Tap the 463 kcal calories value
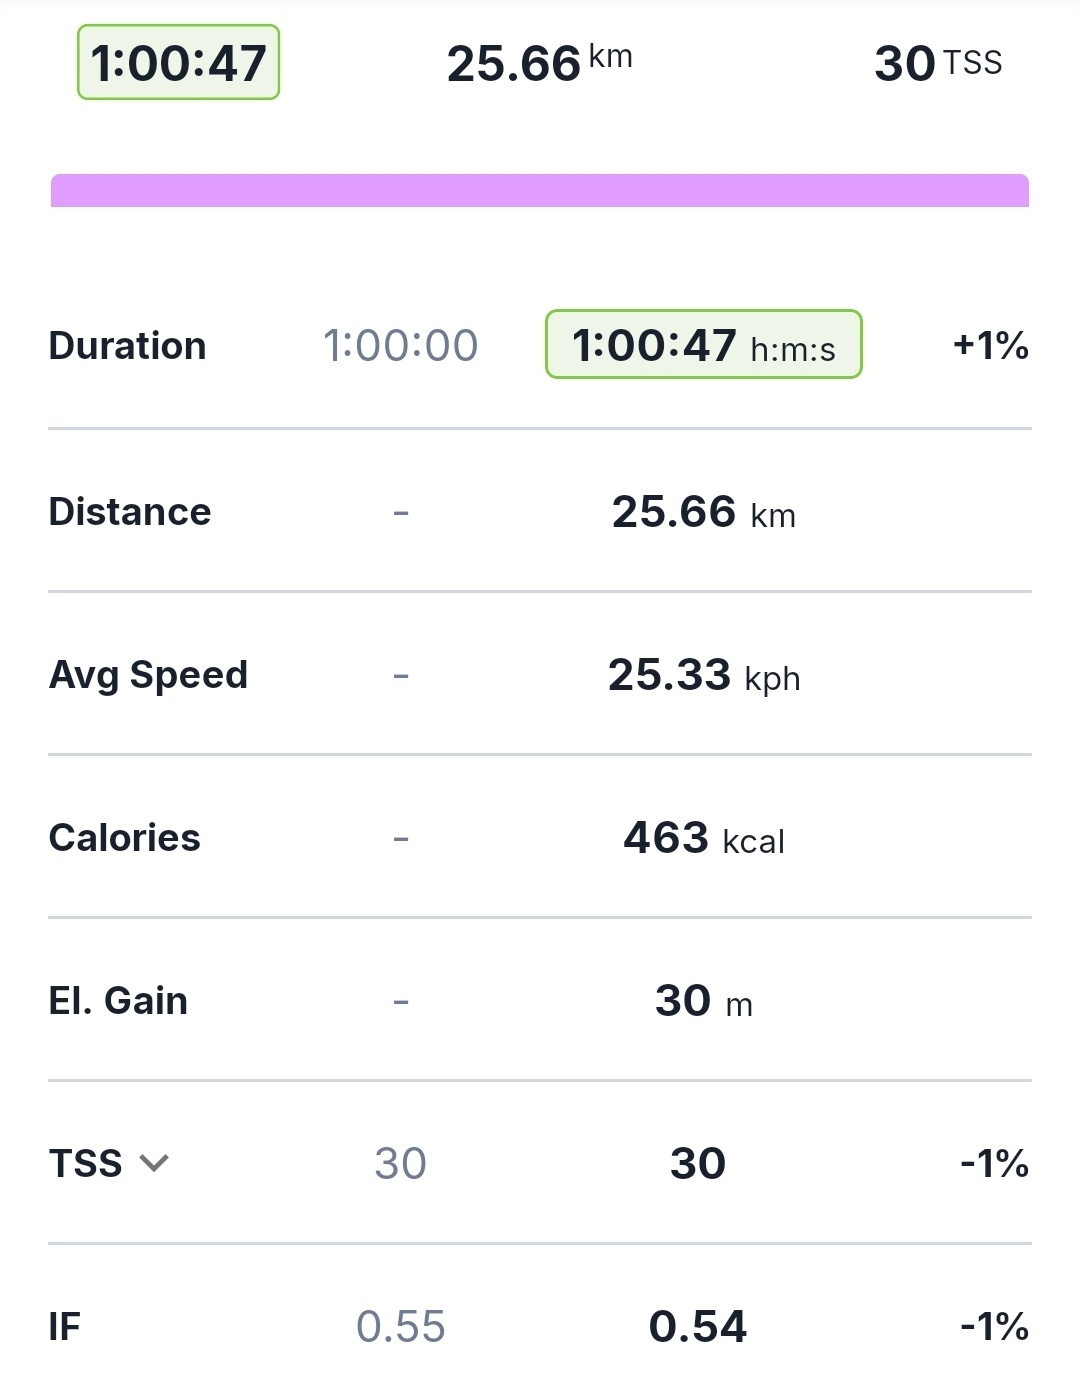 click(703, 838)
